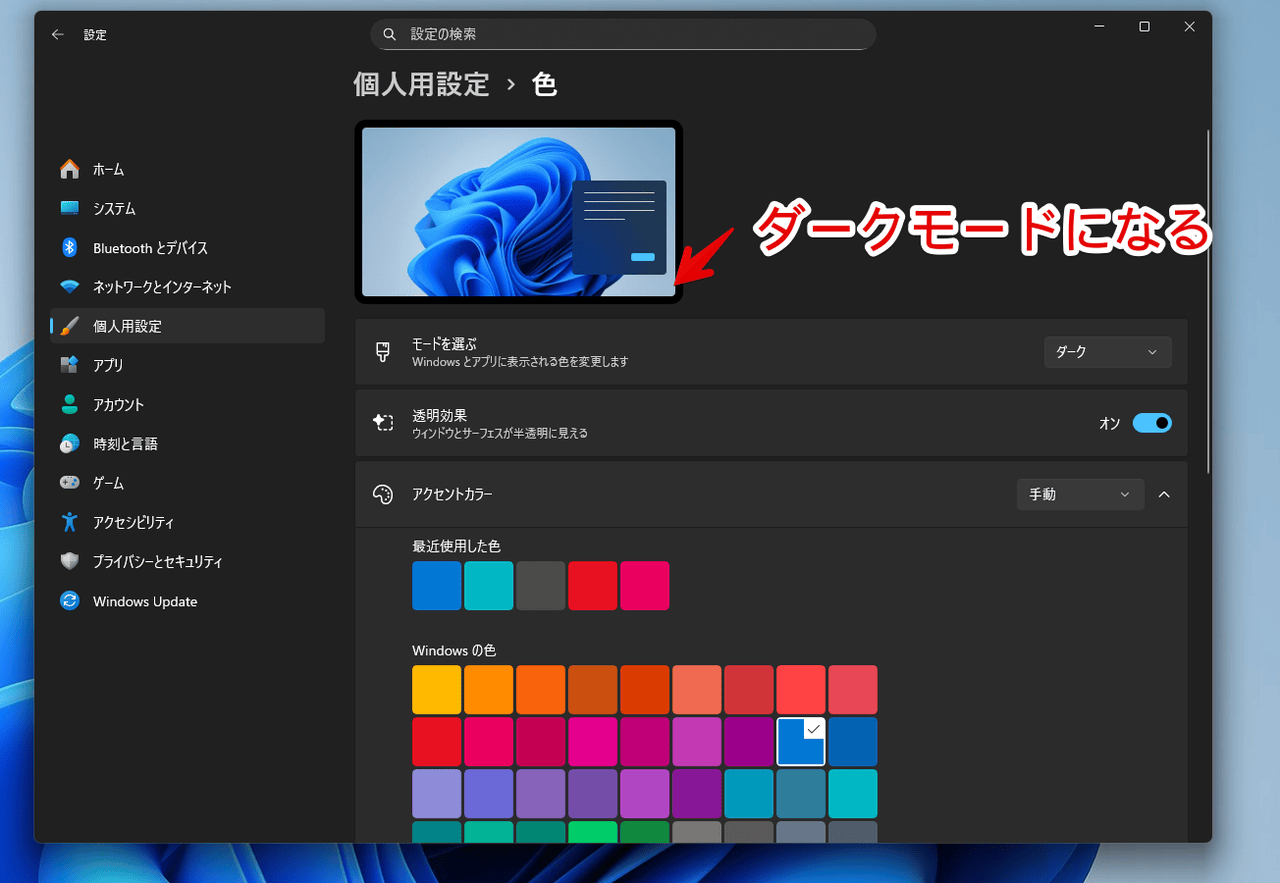Click the Home icon in sidebar
This screenshot has height=883, width=1280.
pyautogui.click(x=69, y=170)
